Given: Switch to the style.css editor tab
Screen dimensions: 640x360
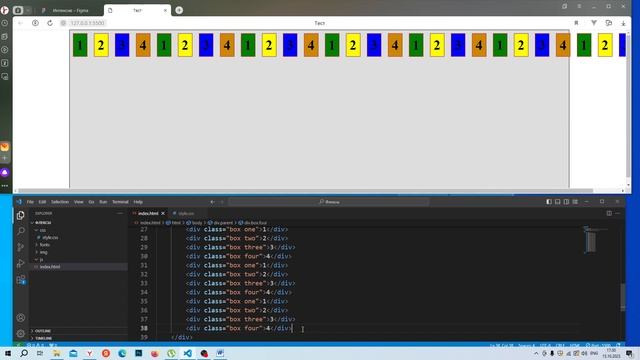Looking at the screenshot, I should pyautogui.click(x=186, y=213).
